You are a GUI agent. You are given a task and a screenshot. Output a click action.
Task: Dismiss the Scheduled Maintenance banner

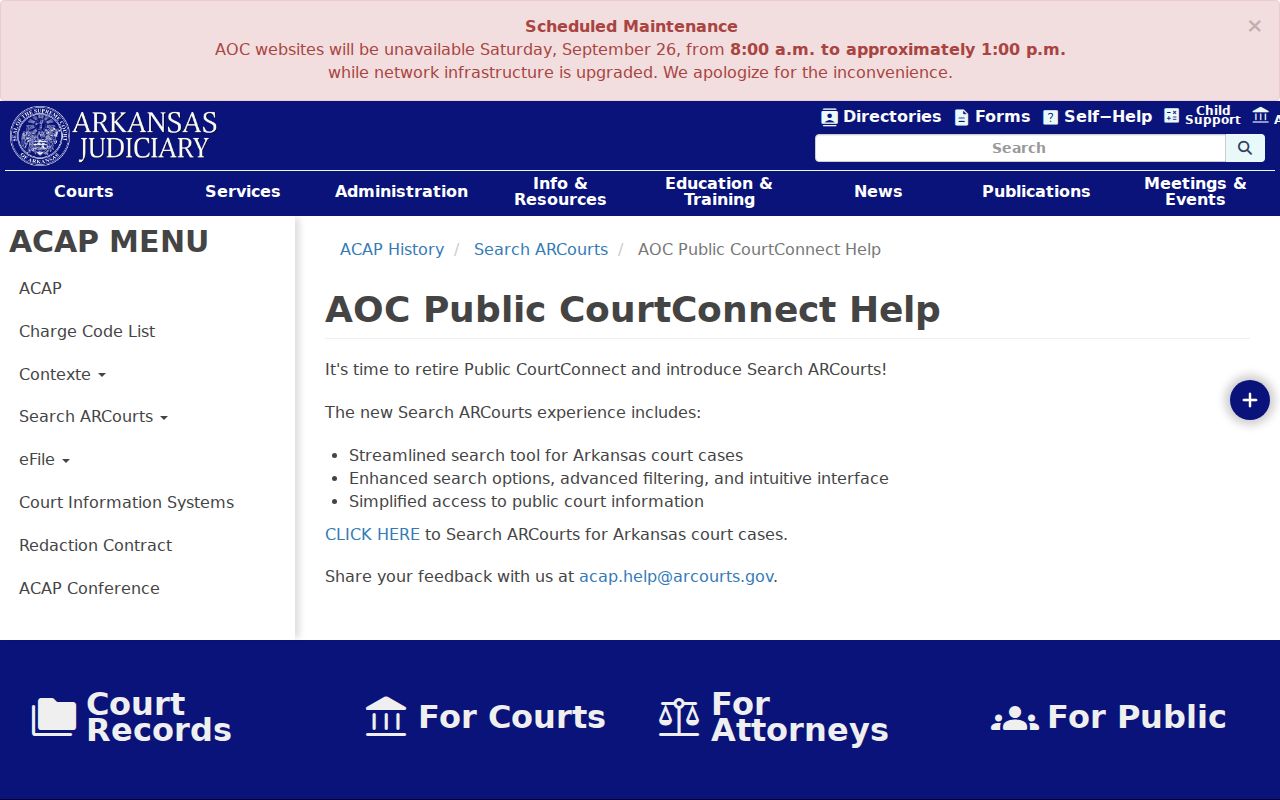pos(1254,27)
